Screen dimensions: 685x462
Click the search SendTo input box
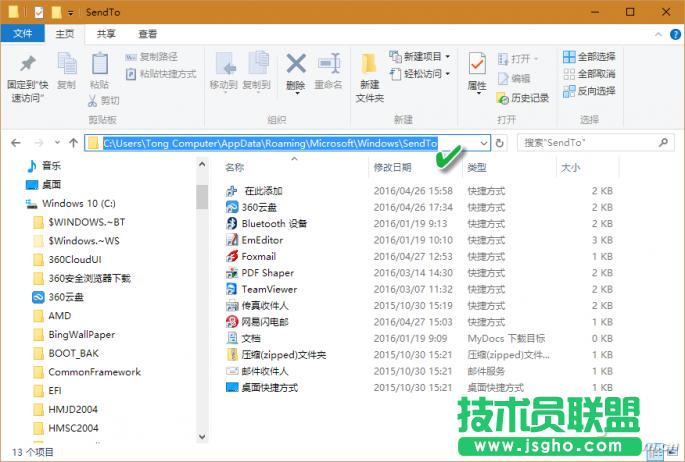[595, 143]
